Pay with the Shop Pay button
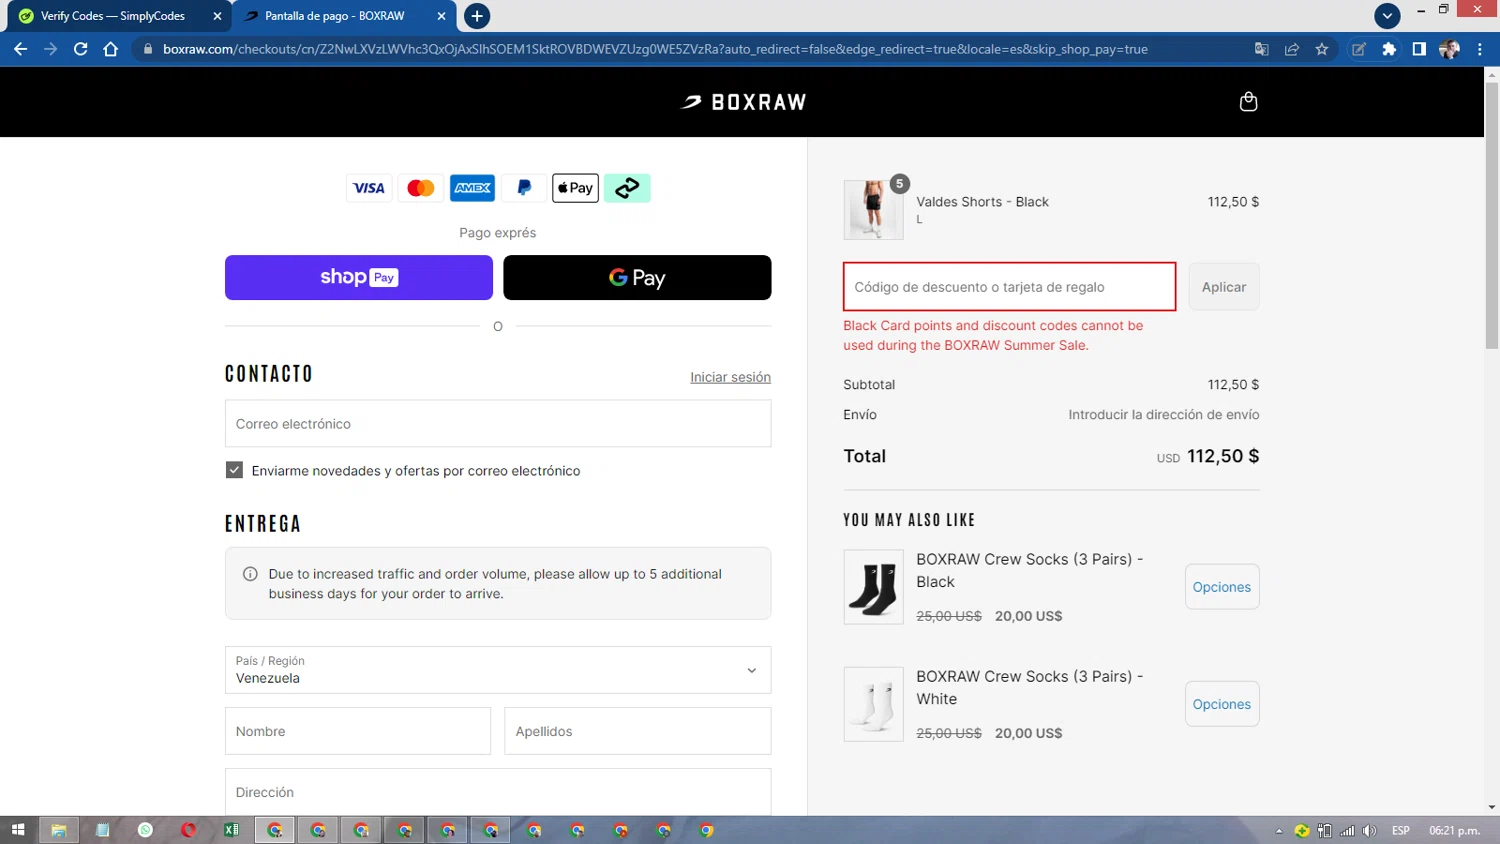The height and width of the screenshot is (844, 1500). click(x=359, y=277)
